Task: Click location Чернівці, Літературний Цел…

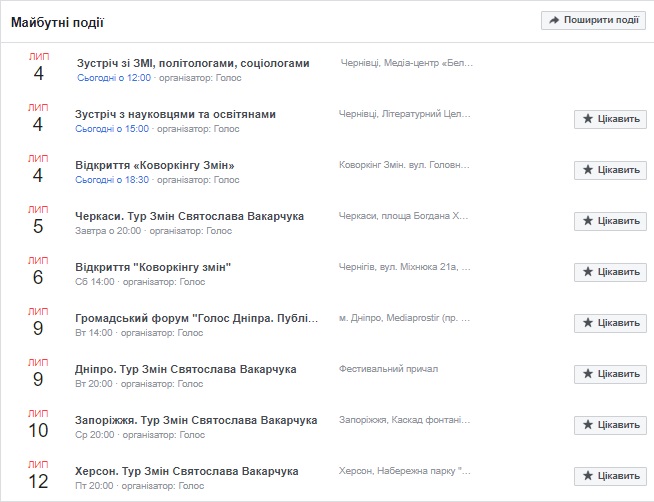Action: tap(405, 114)
